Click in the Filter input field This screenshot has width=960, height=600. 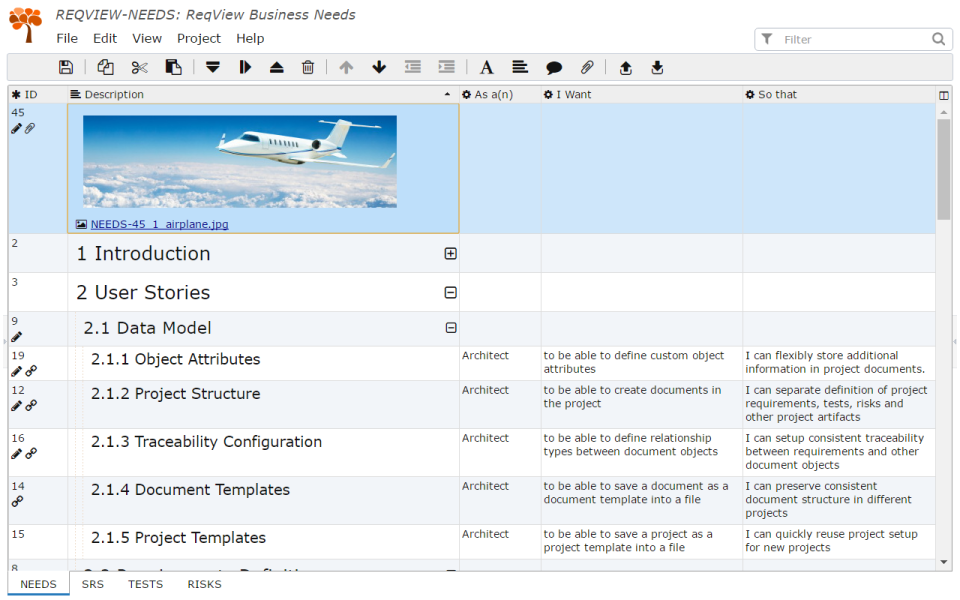pos(854,39)
